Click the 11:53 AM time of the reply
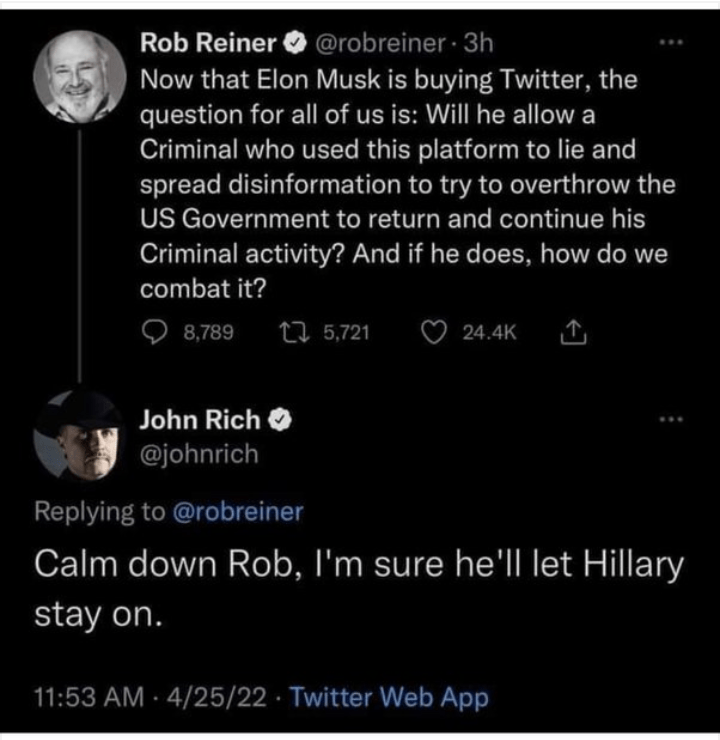Image resolution: width=720 pixels, height=740 pixels. pyautogui.click(x=77, y=697)
